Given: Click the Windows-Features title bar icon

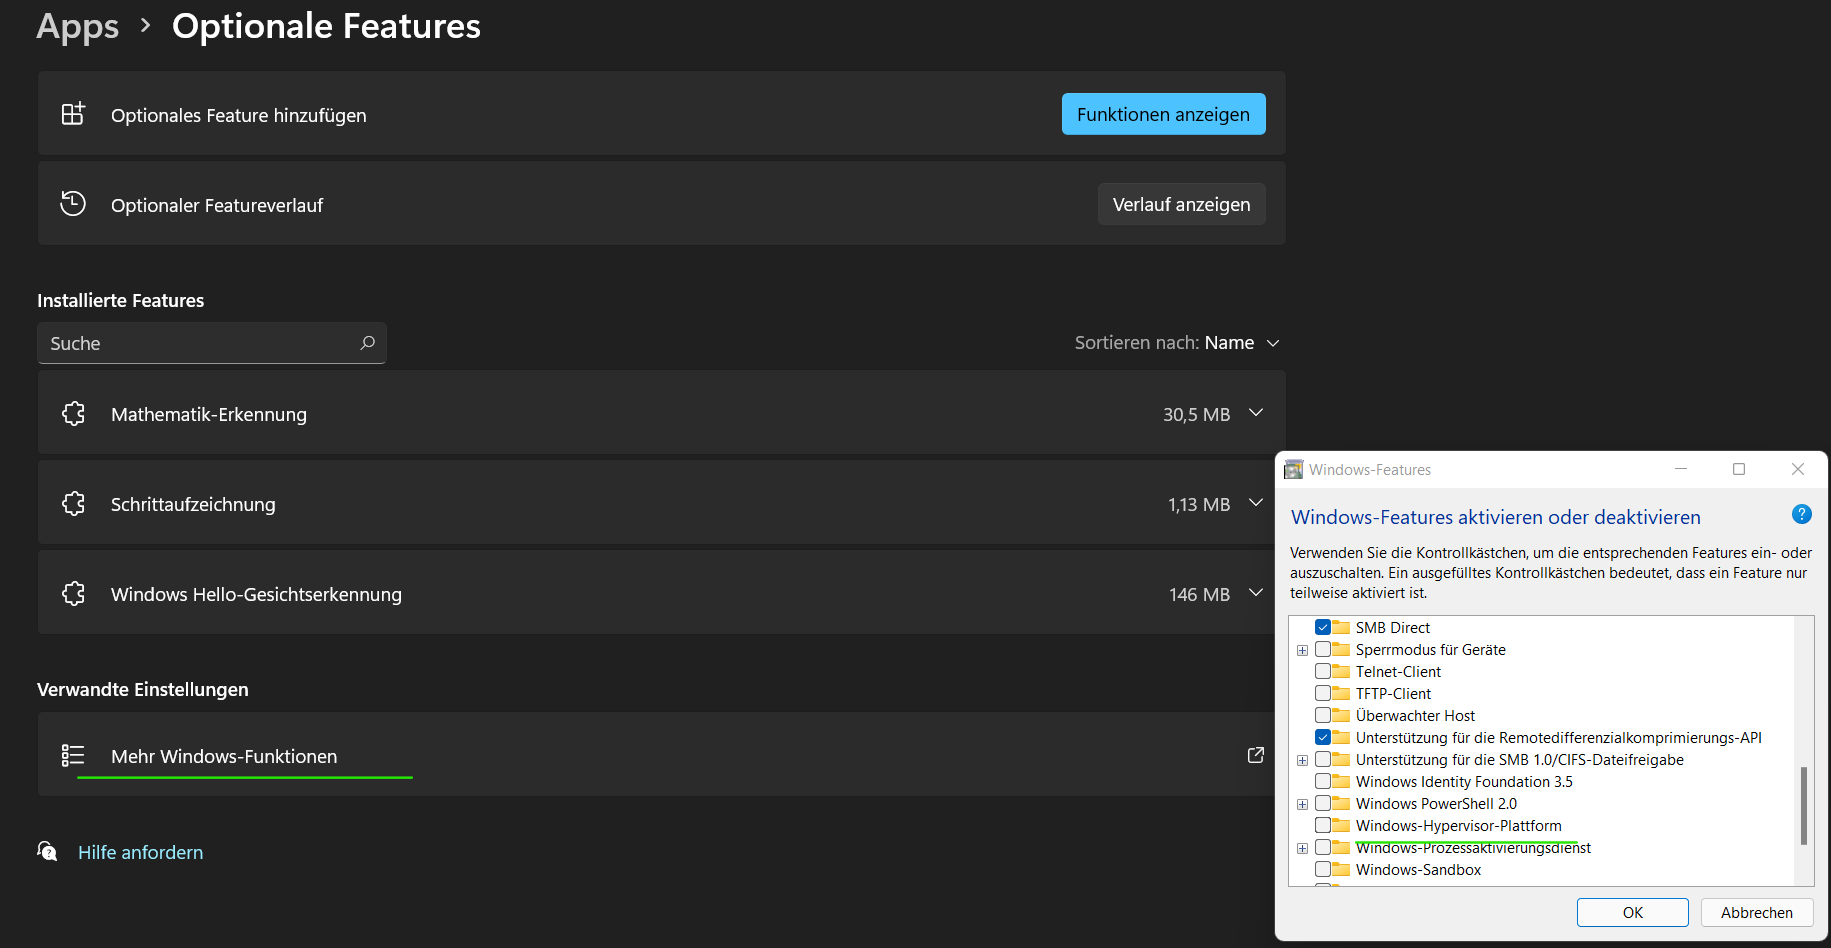Looking at the screenshot, I should tap(1294, 469).
